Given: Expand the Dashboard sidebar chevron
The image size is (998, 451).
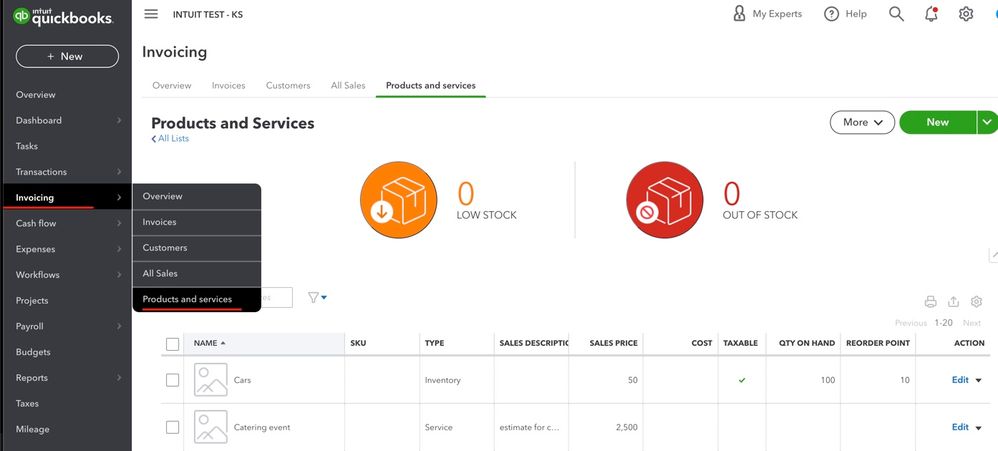Looking at the screenshot, I should click(x=119, y=120).
